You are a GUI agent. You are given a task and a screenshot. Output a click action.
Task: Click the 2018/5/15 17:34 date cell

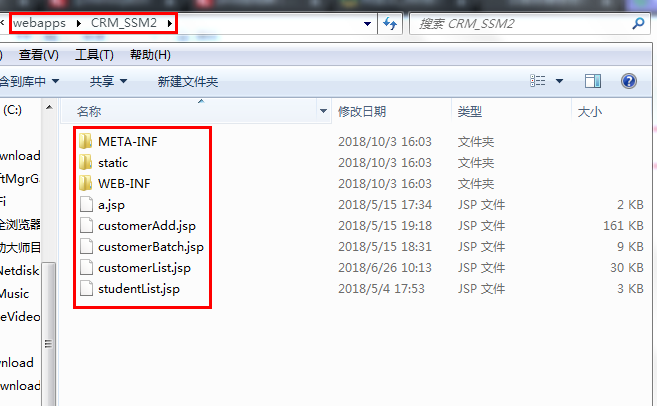[x=385, y=204]
